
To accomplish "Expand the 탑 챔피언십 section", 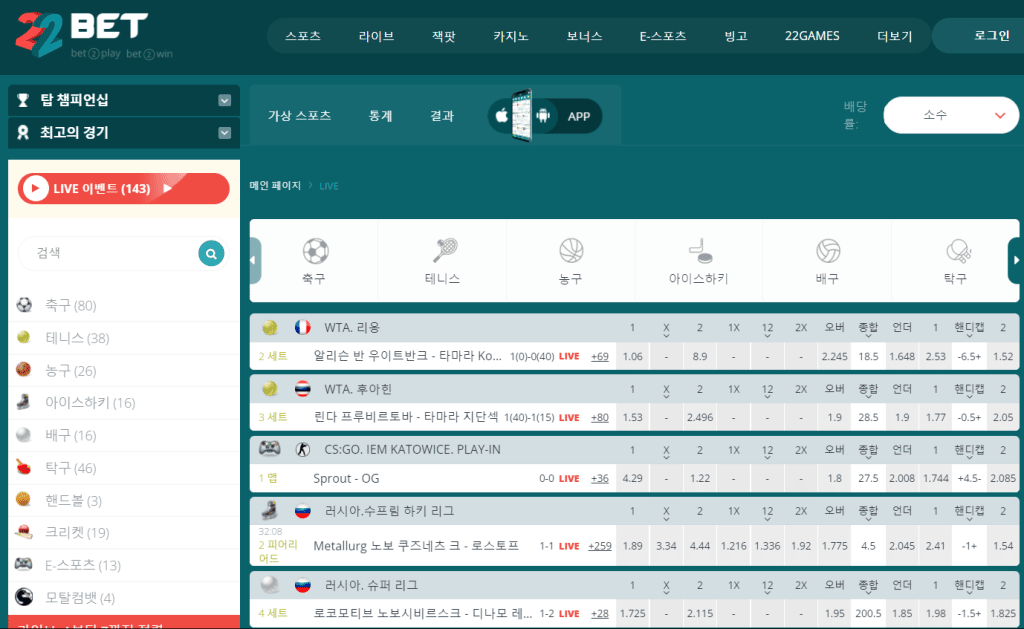I will [224, 100].
